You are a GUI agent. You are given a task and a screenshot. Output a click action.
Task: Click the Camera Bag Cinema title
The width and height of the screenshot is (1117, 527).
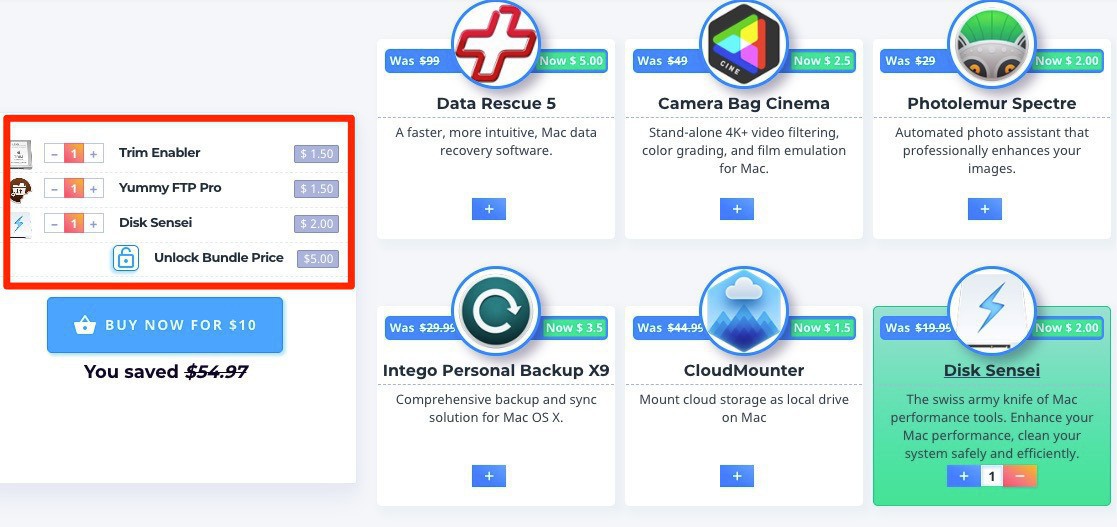744,103
